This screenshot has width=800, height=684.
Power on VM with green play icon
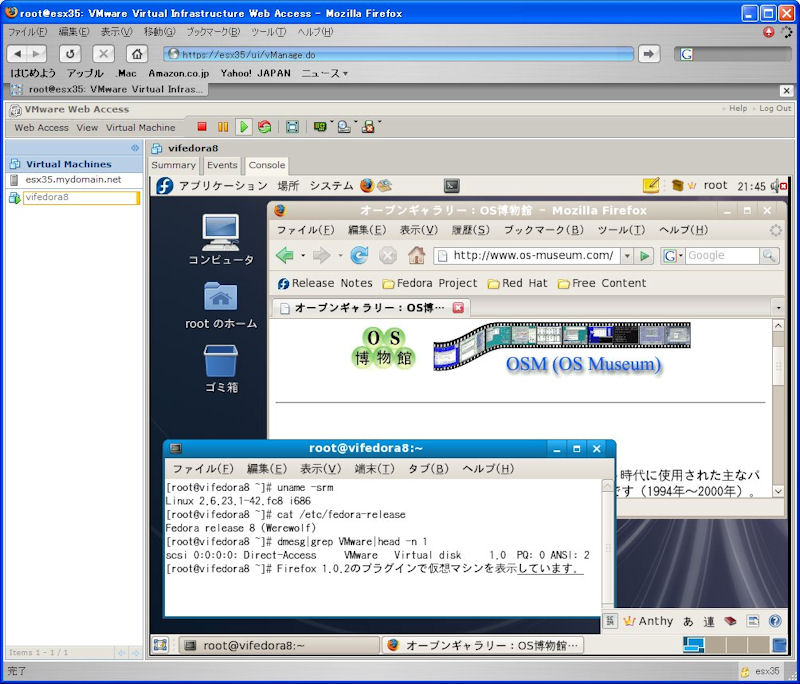pos(244,127)
